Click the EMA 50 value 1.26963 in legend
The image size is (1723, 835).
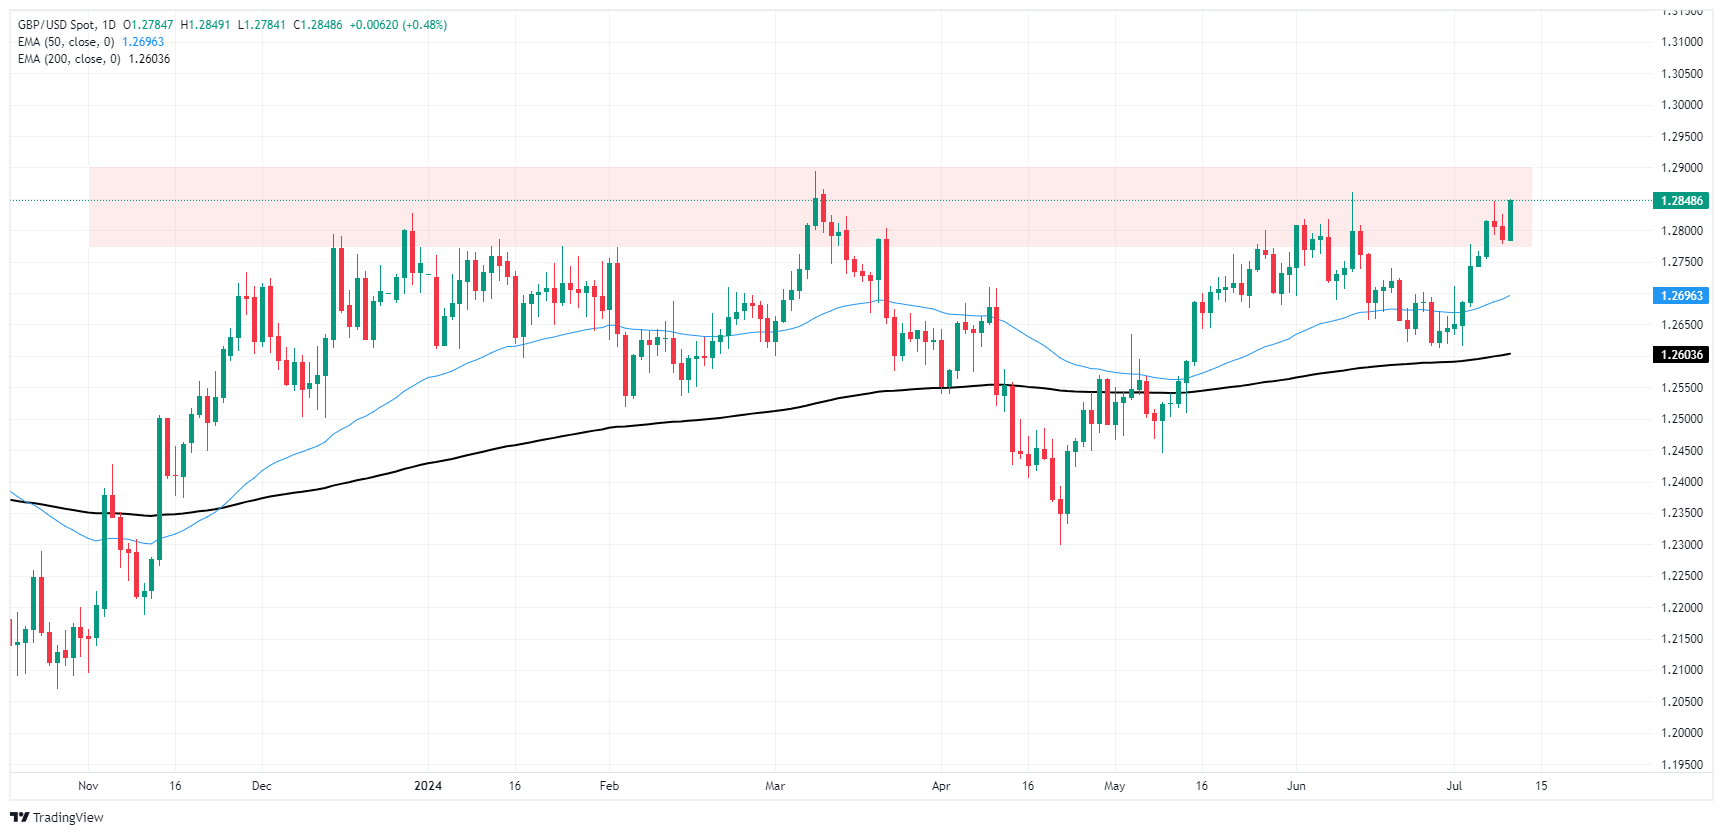tap(143, 42)
